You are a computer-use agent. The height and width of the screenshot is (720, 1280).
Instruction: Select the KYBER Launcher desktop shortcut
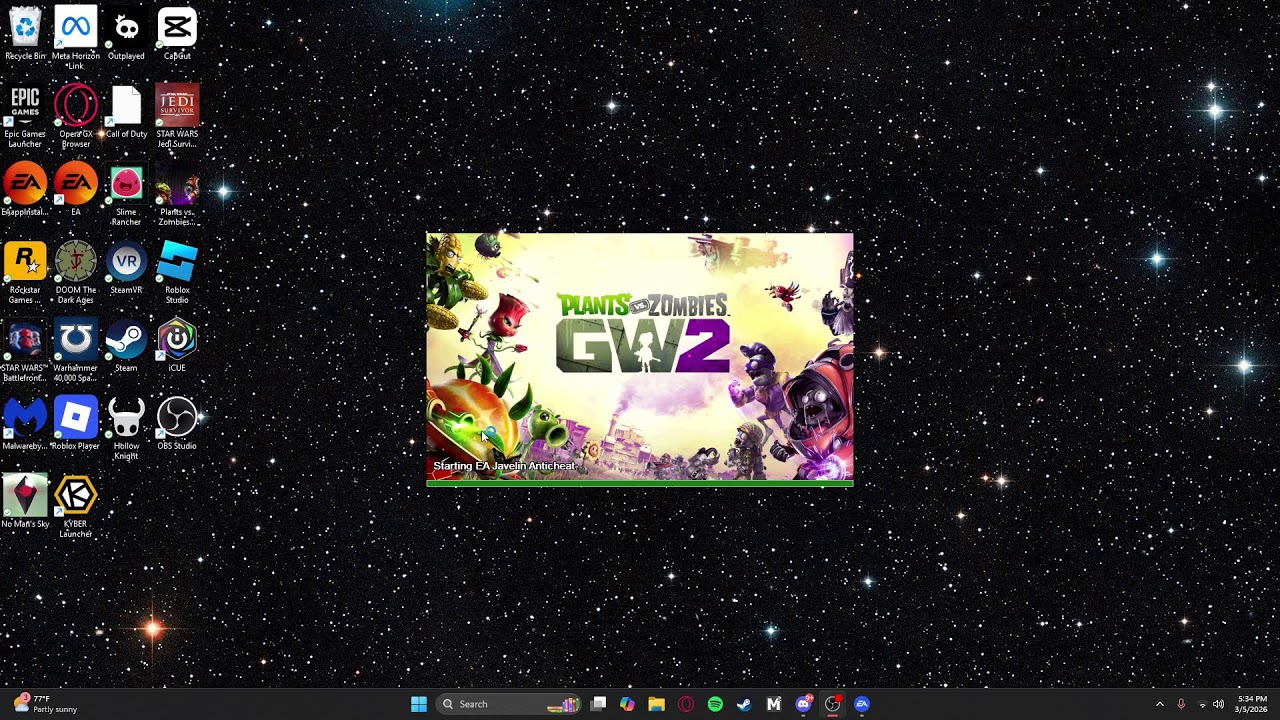[76, 507]
